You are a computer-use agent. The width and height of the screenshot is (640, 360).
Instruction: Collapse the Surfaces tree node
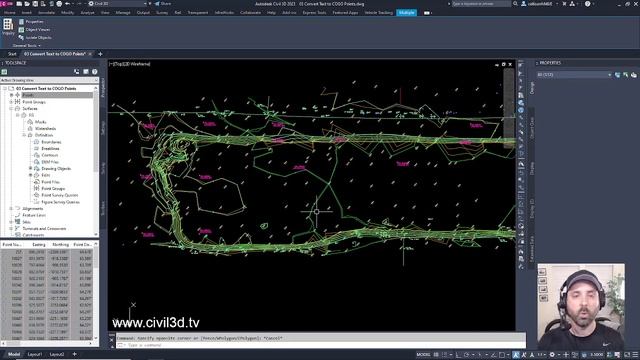(x=11, y=109)
